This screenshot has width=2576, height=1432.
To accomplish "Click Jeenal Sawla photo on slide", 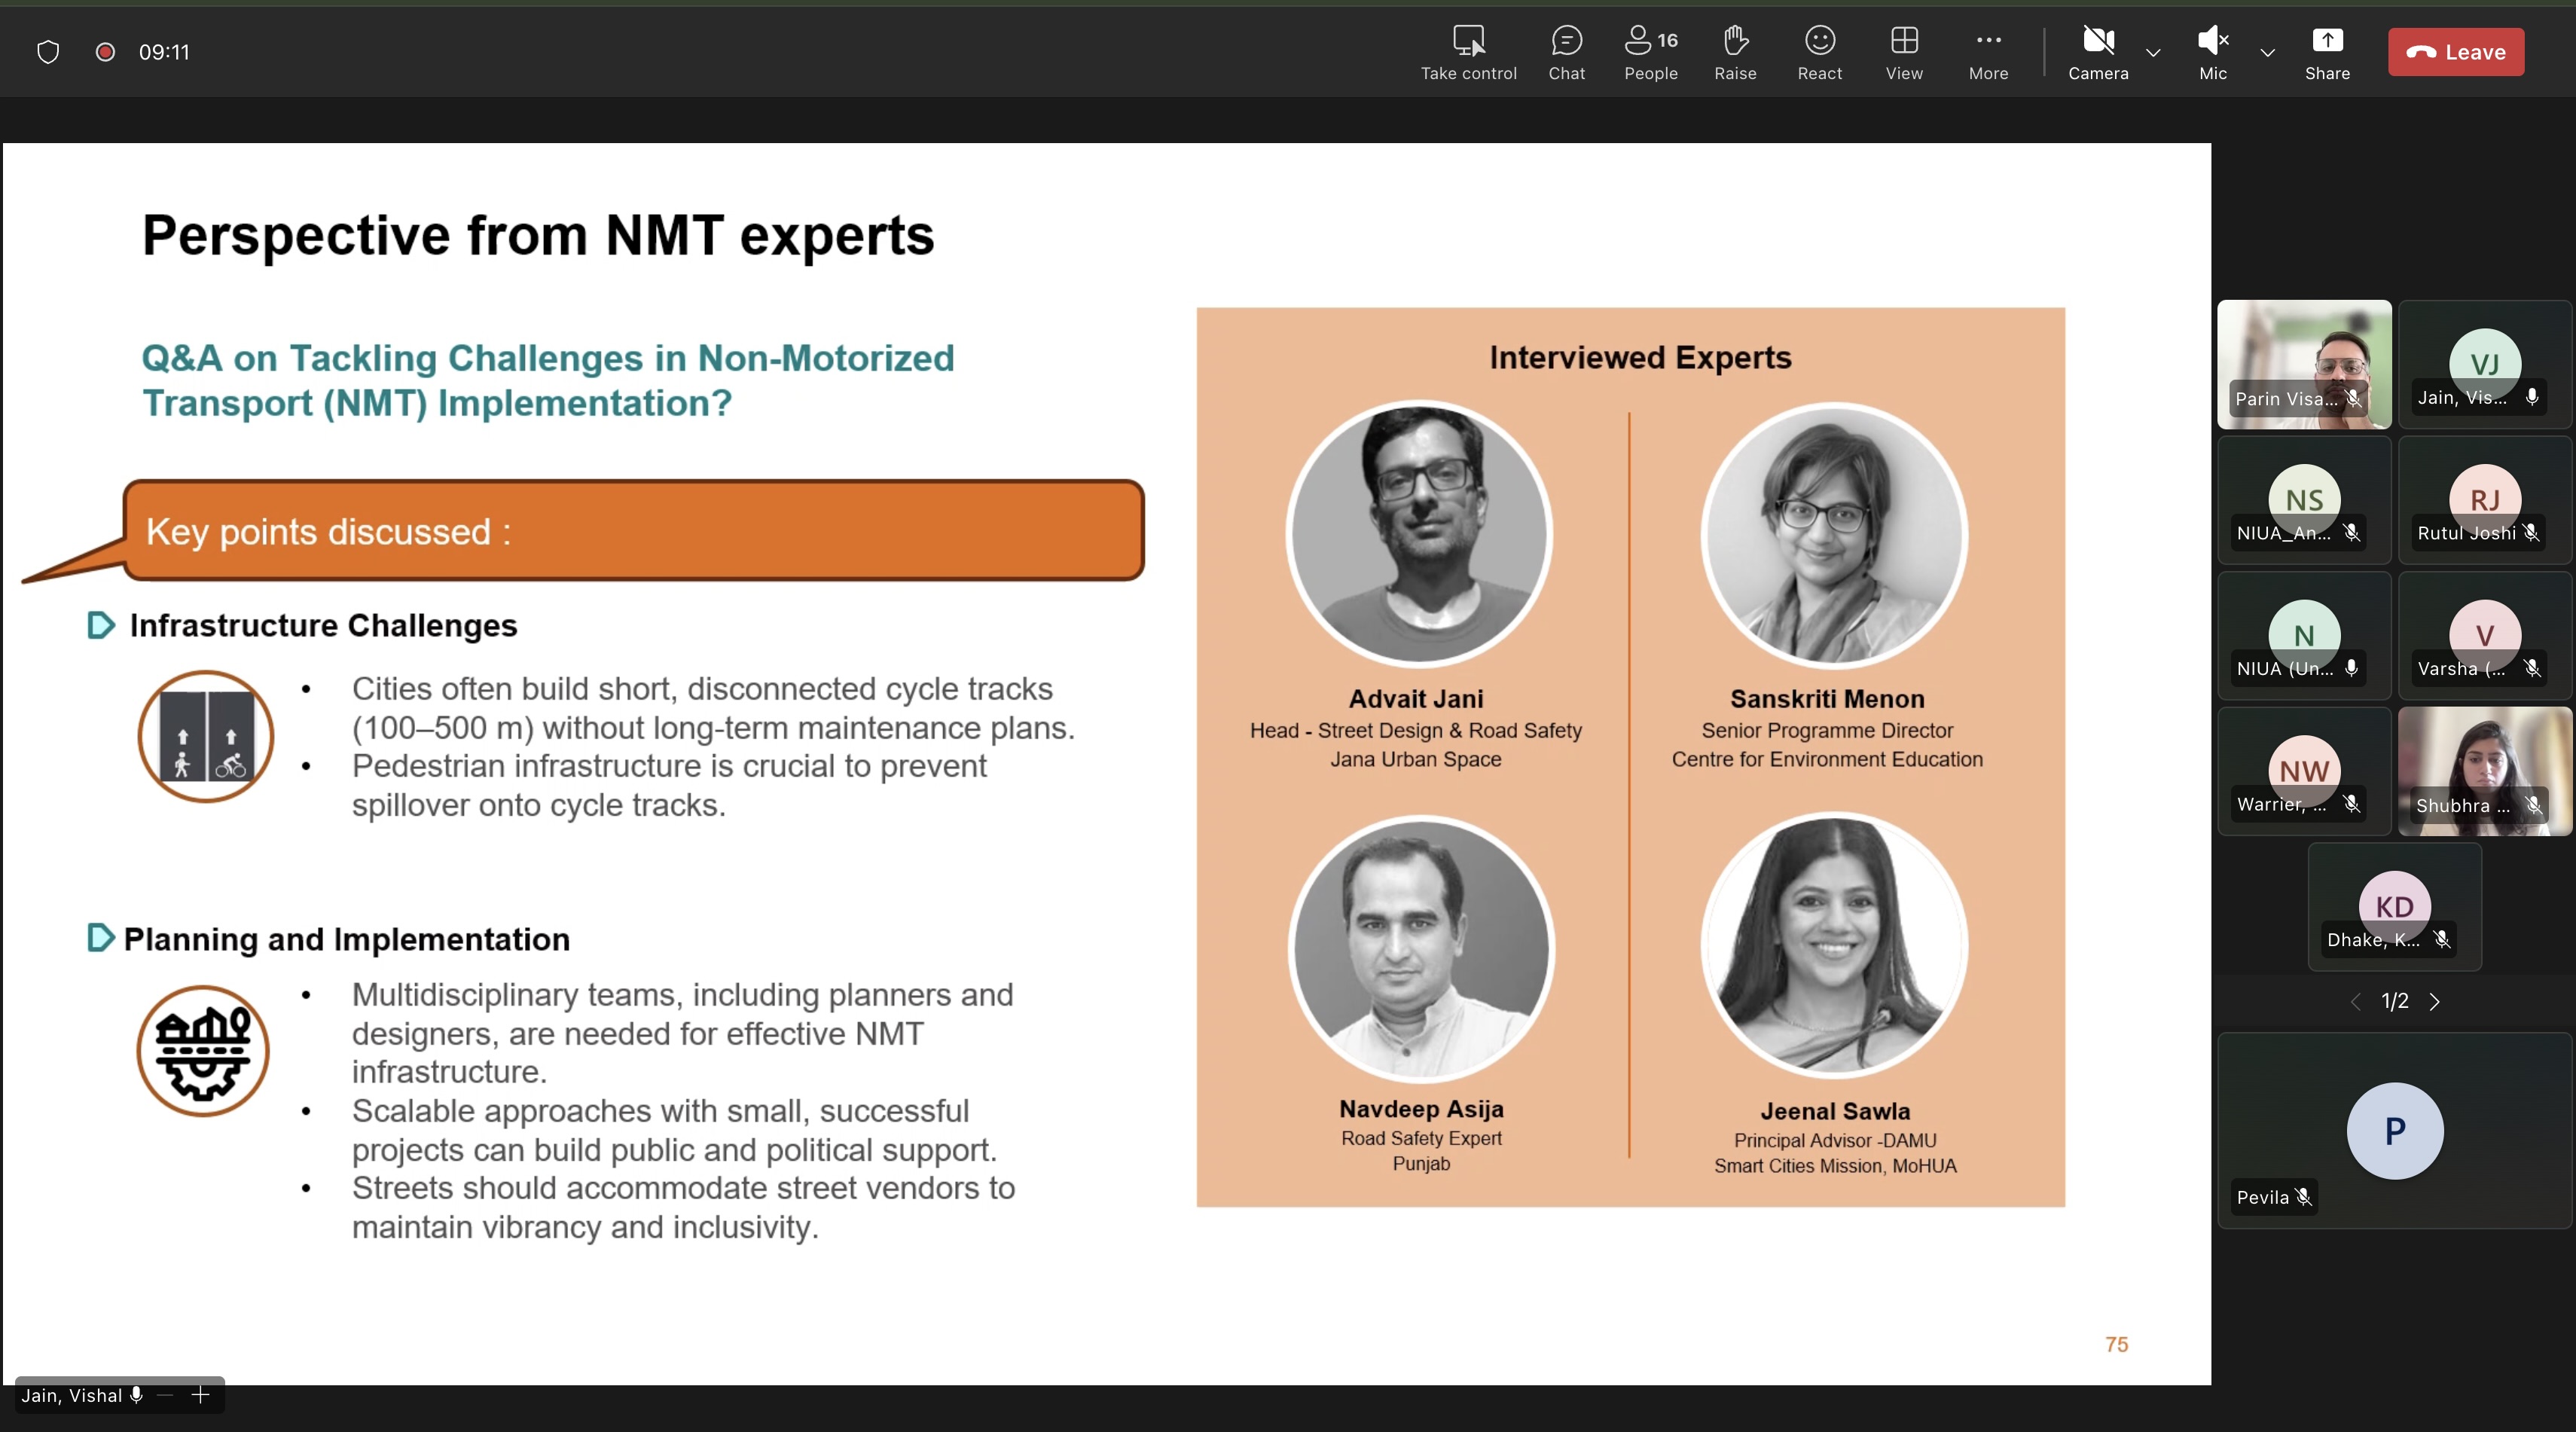I will (1834, 945).
